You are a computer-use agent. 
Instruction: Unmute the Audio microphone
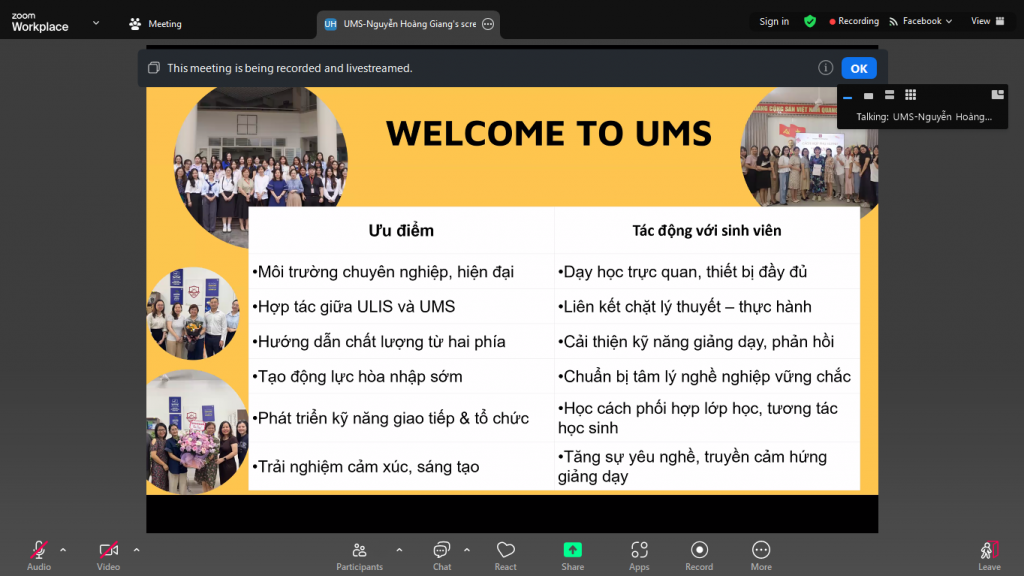pos(39,556)
